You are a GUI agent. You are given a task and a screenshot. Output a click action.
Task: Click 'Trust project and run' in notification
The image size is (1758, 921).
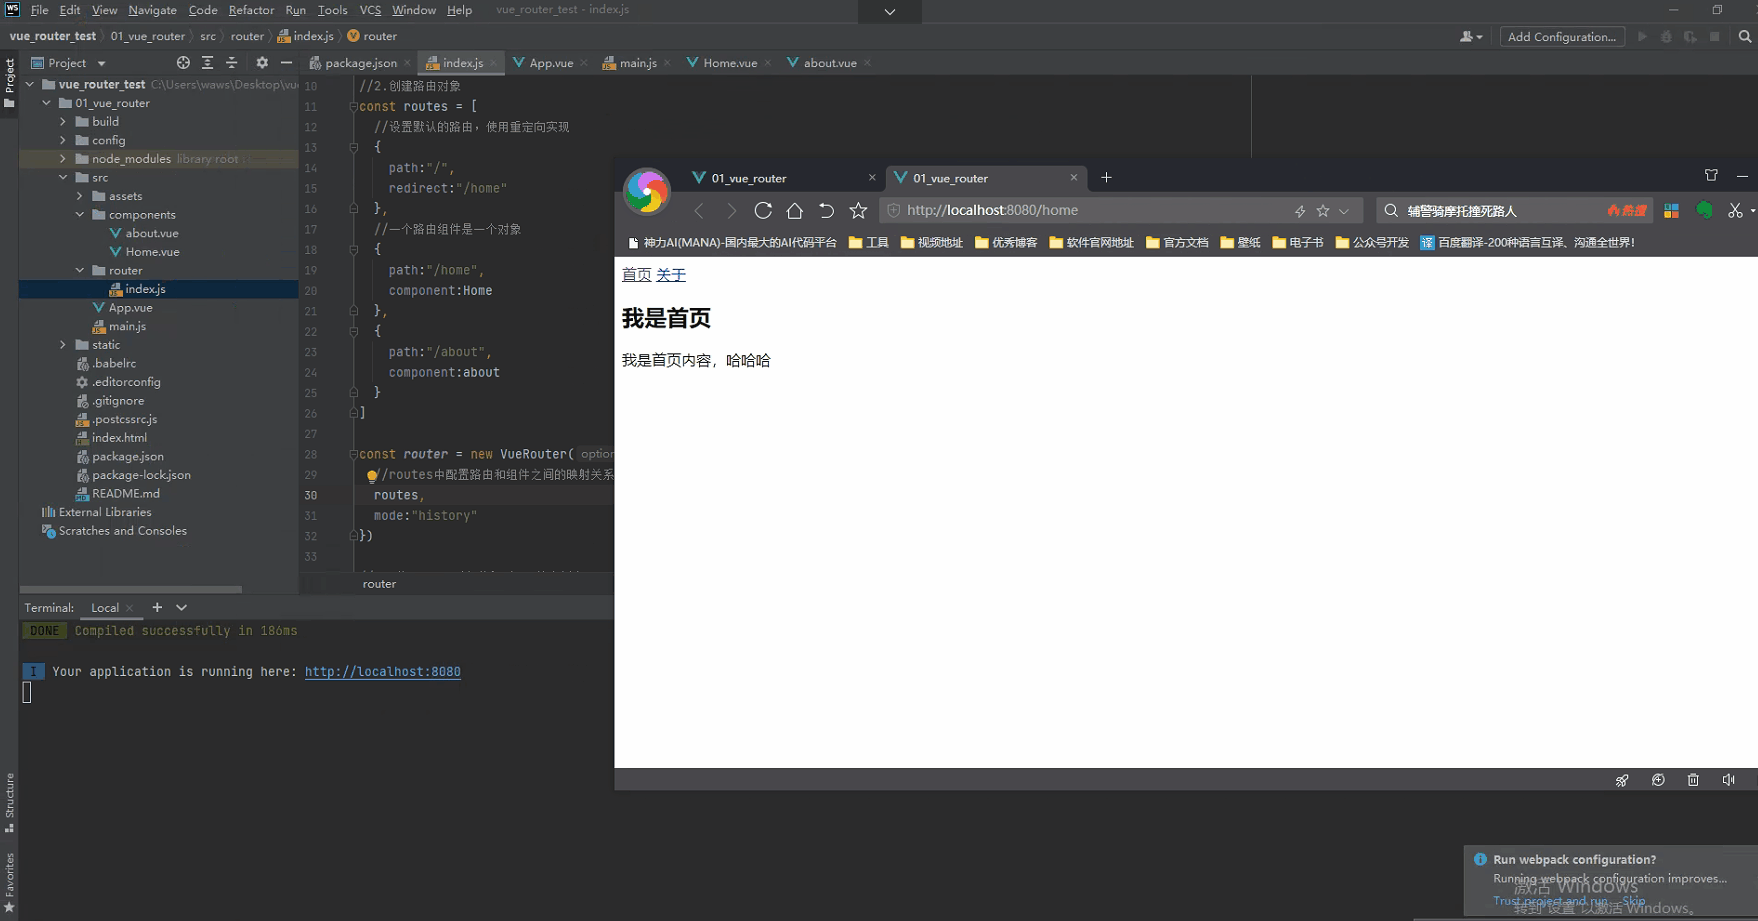[1550, 901]
